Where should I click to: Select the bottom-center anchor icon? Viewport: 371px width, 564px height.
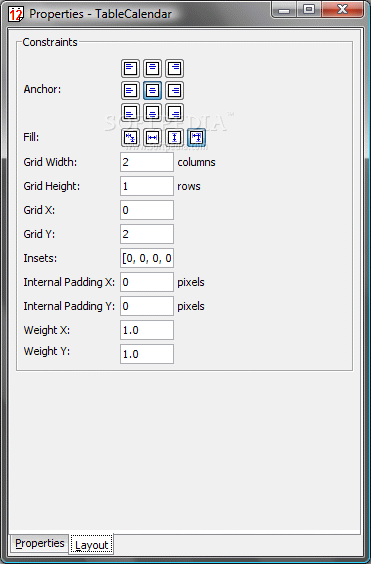tap(153, 113)
